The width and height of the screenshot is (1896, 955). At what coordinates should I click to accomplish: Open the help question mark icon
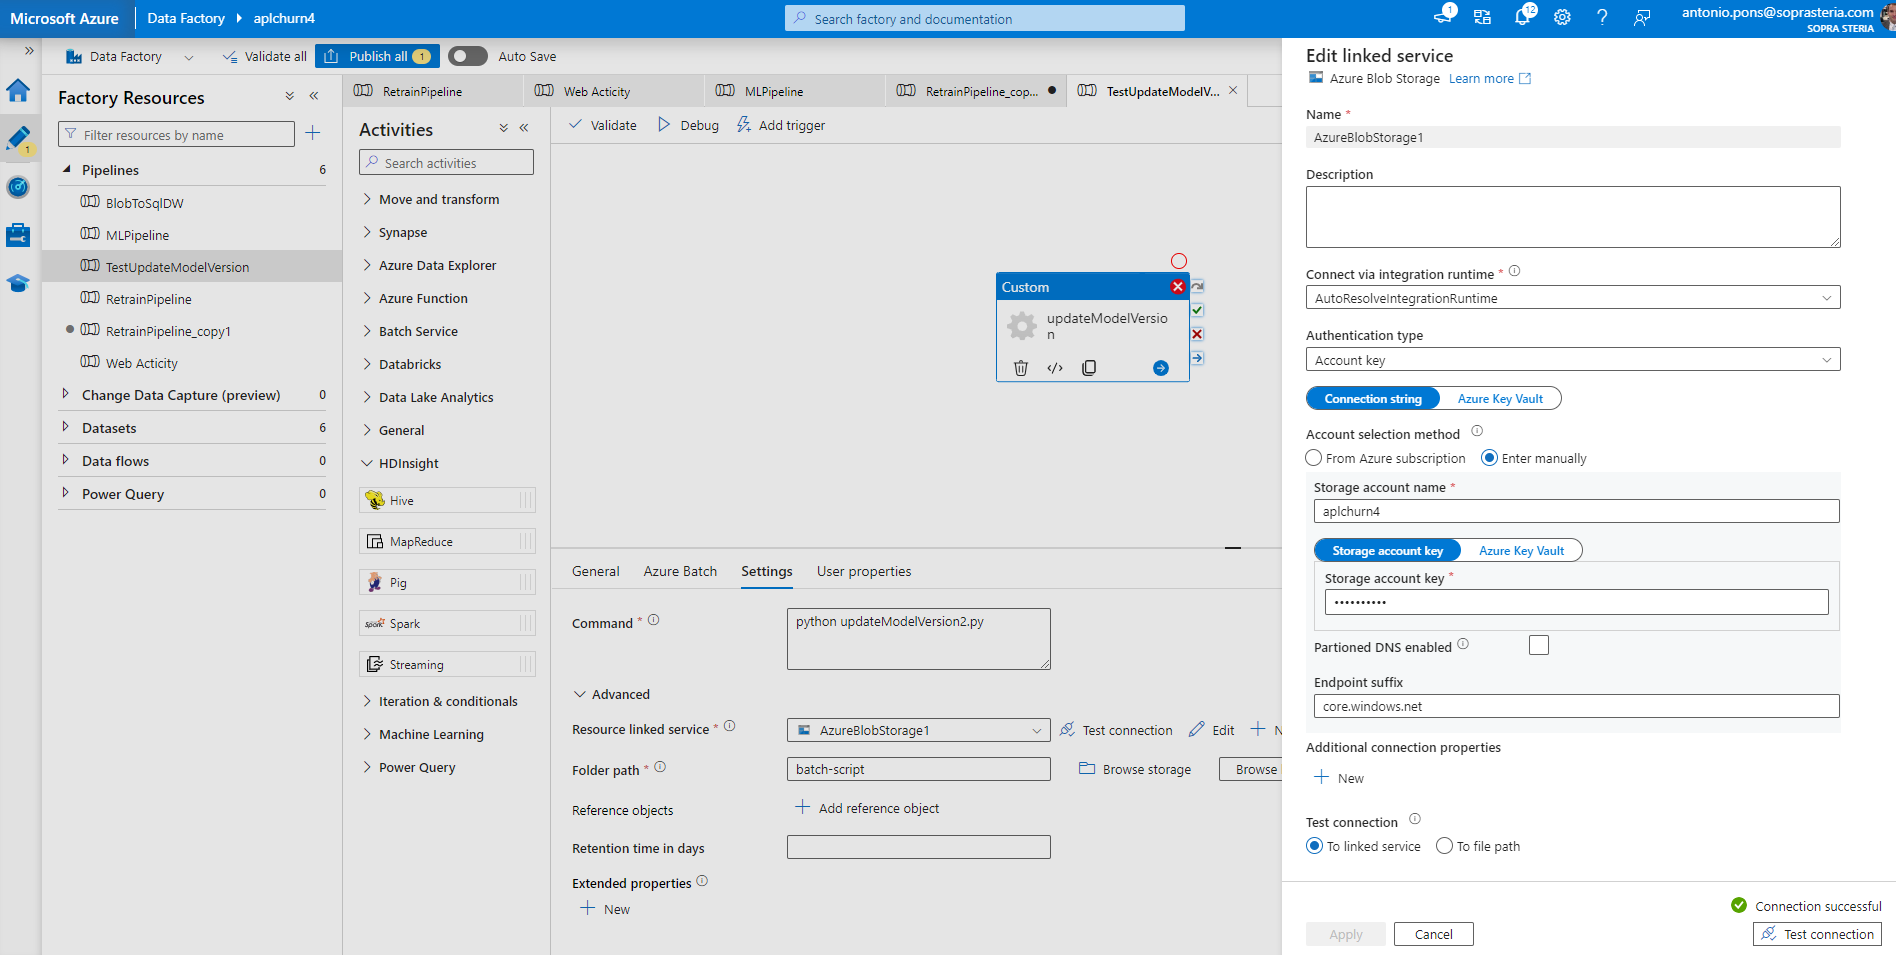pos(1602,18)
